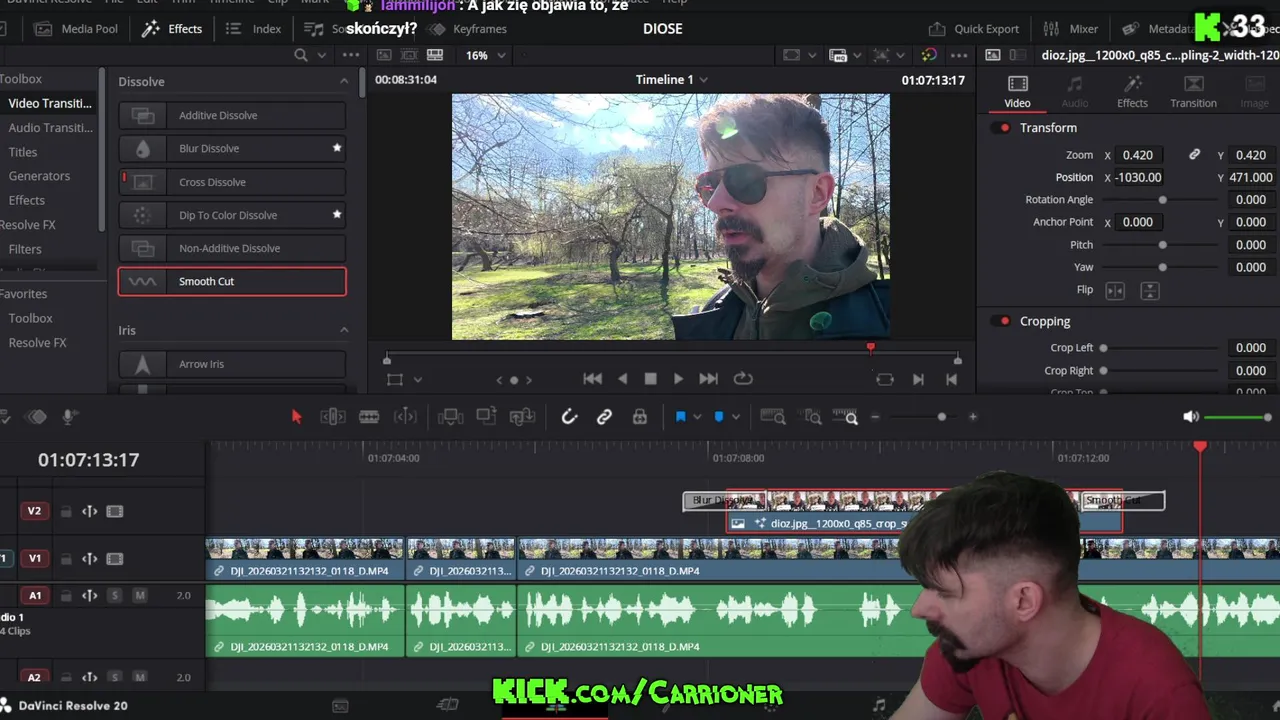Open viewer zoom 16% dropdown
Viewport: 1280px width, 720px height.
[x=483, y=55]
